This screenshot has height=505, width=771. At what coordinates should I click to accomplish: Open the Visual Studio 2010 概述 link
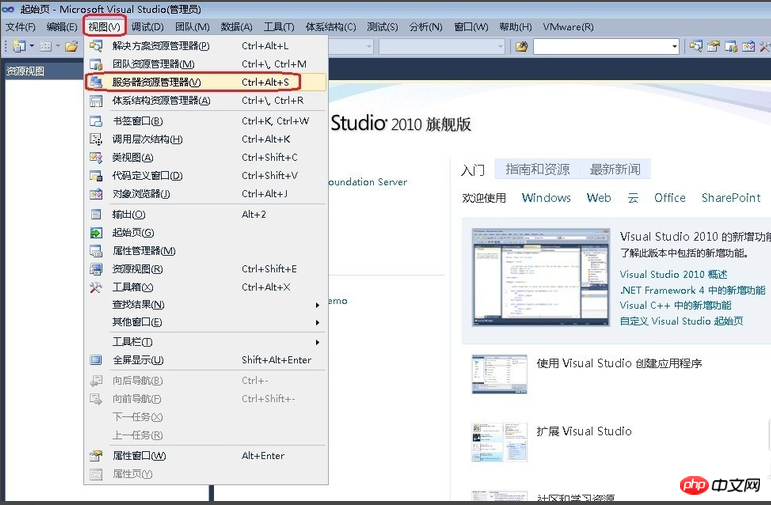[673, 274]
